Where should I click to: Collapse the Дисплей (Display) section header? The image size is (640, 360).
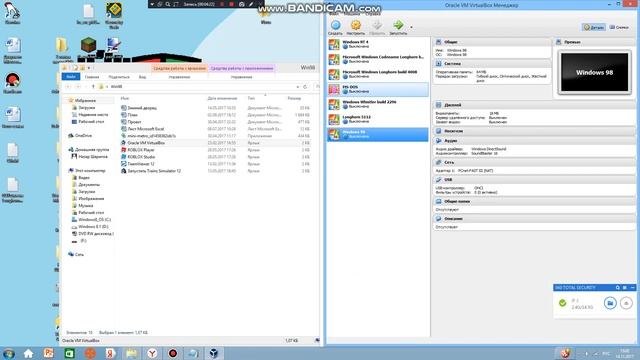534,105
